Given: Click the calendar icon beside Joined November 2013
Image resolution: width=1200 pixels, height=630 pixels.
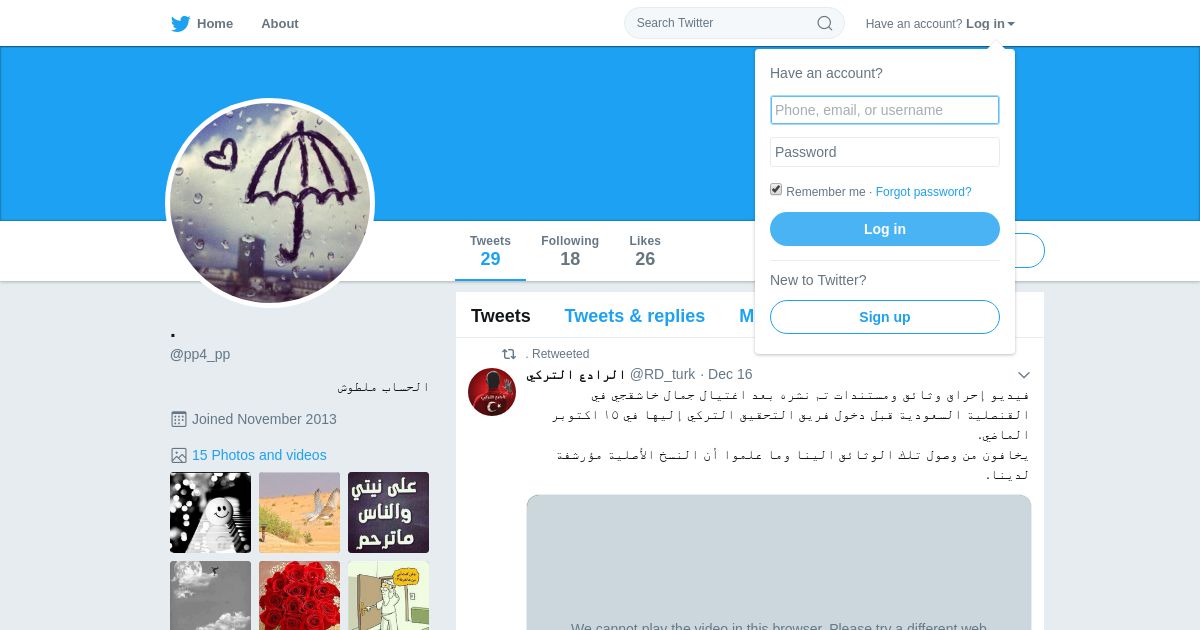Looking at the screenshot, I should [179, 419].
